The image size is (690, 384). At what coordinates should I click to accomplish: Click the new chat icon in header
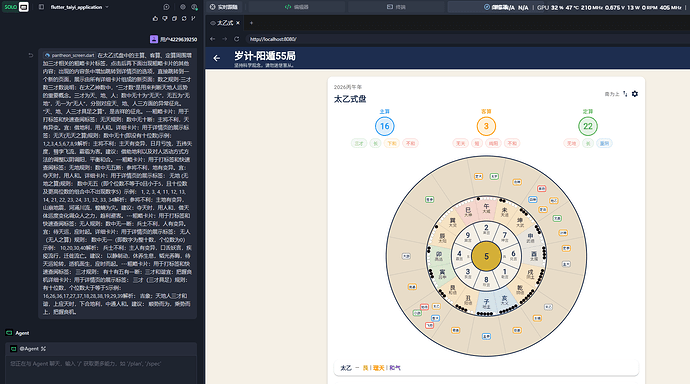[x=166, y=7]
